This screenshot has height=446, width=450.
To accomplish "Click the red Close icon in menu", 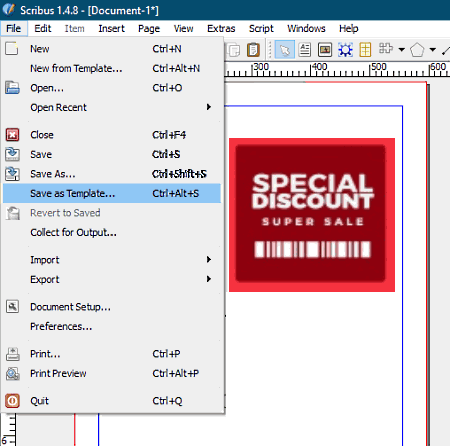I will pos(12,135).
